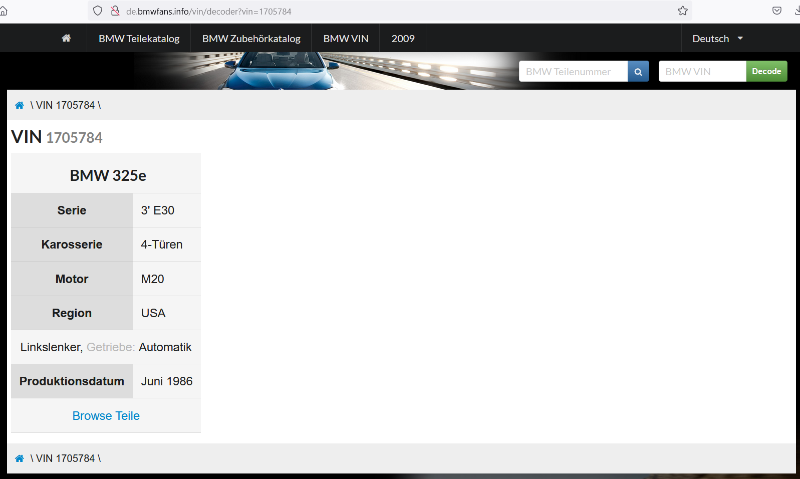This screenshot has height=479, width=800.
Task: Open the BMW Teilekatalog menu
Action: (138, 38)
